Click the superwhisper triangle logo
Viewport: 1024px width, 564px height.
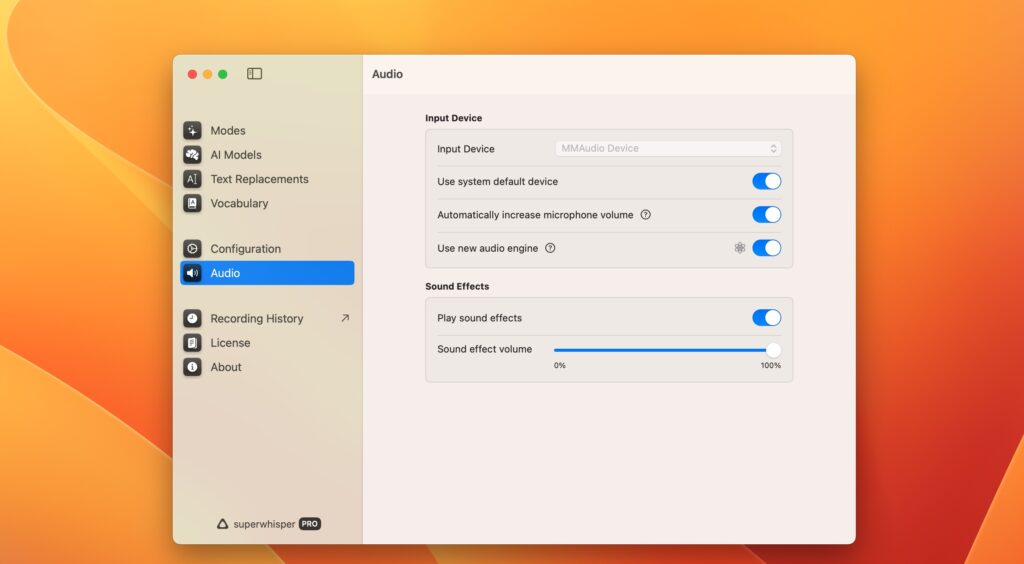[x=222, y=524]
